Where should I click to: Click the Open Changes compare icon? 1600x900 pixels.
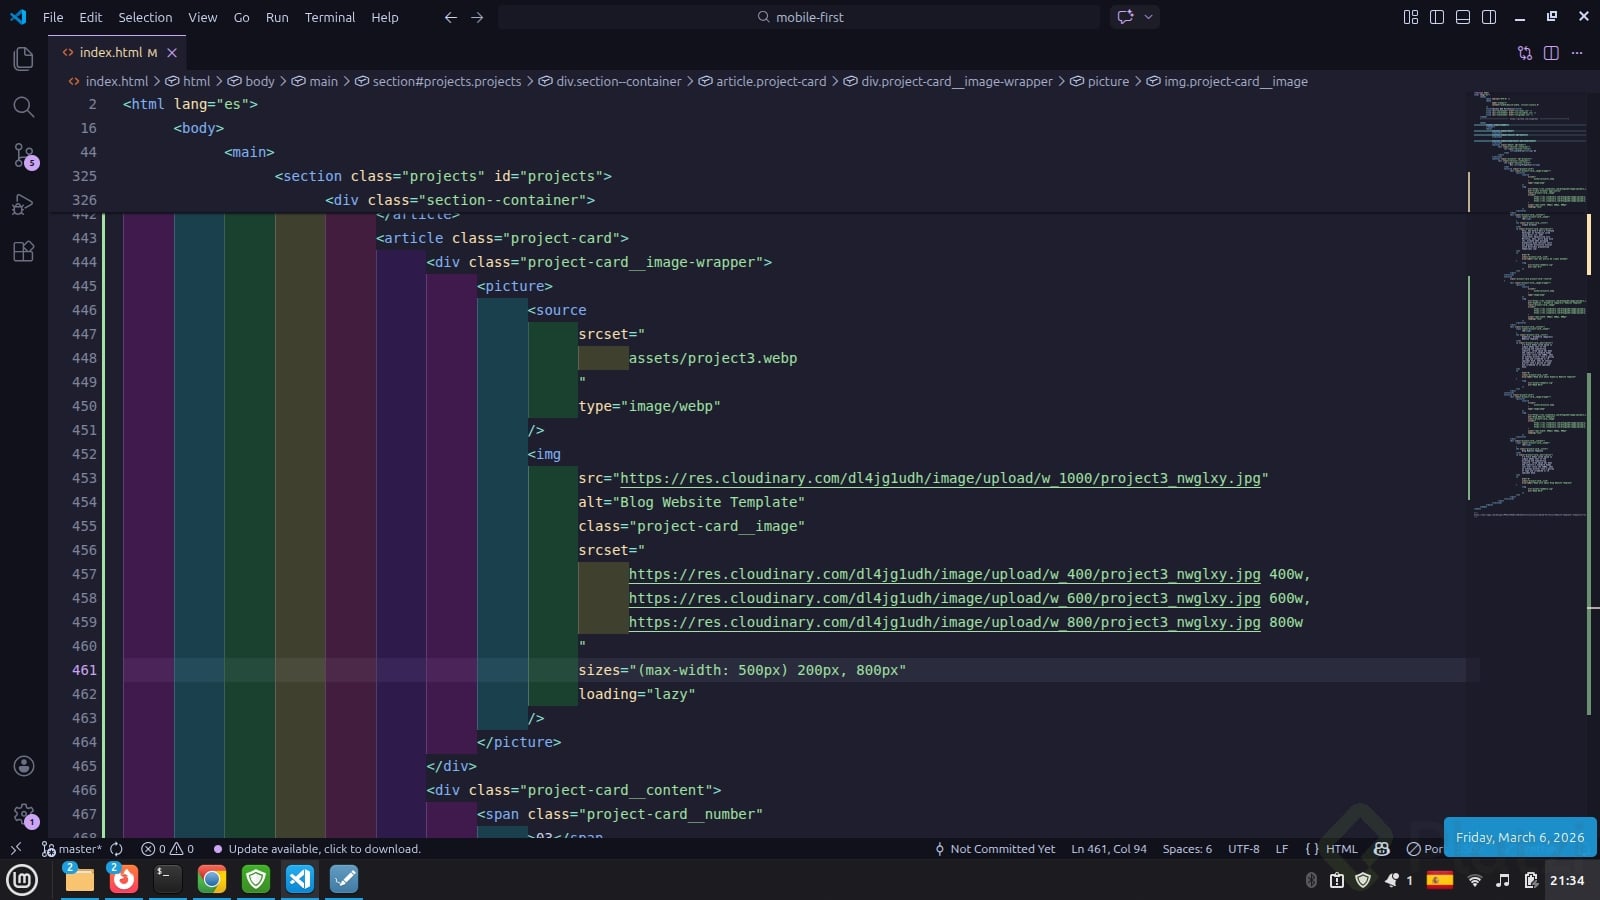[1524, 53]
